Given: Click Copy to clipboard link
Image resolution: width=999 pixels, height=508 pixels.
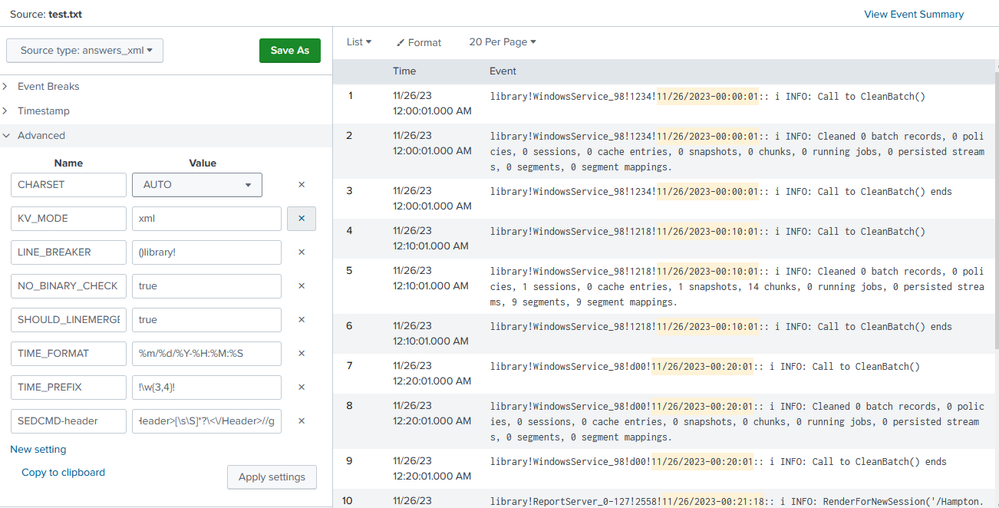Looking at the screenshot, I should coord(63,472).
